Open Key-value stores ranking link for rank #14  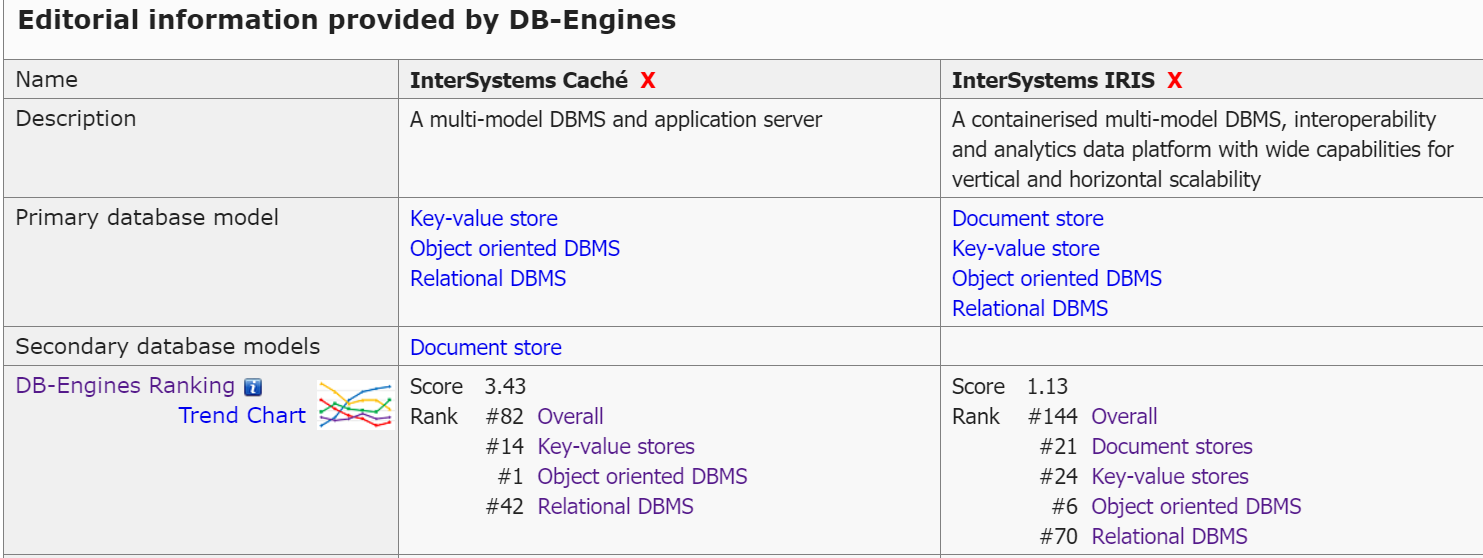(x=616, y=447)
